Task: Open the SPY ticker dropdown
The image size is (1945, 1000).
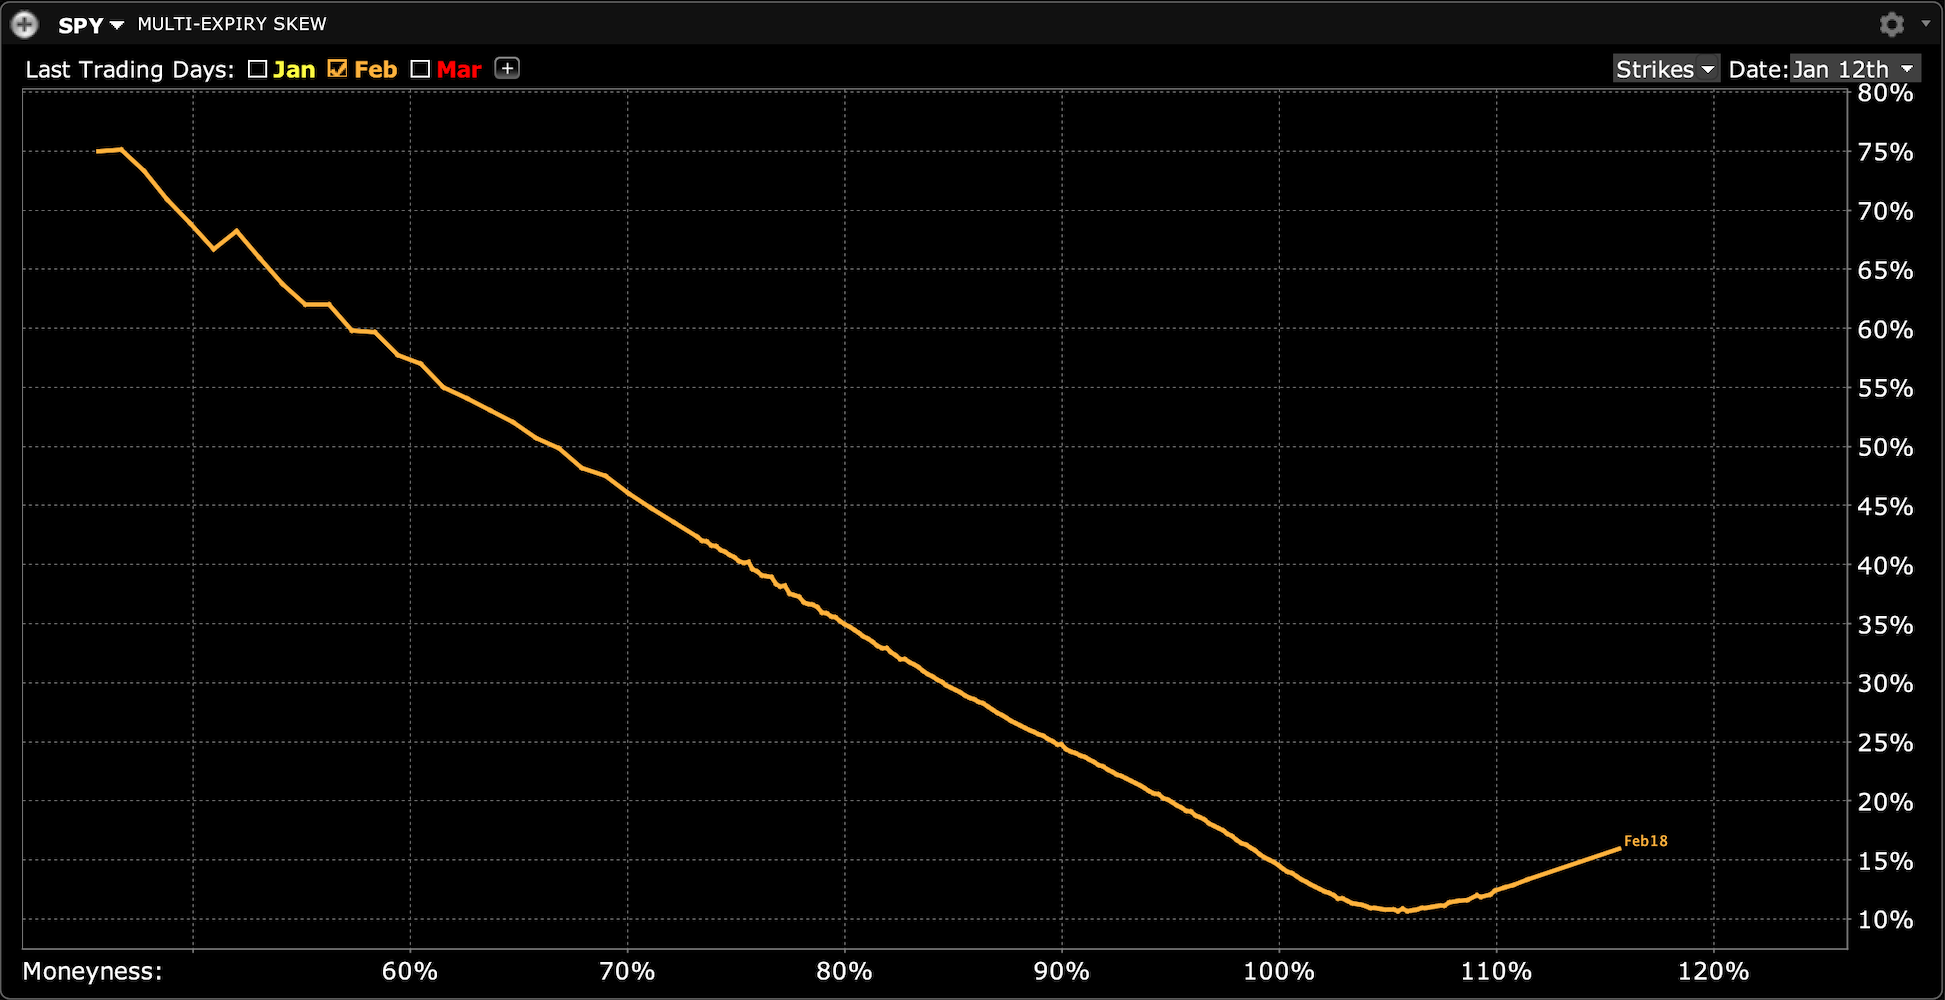Action: pyautogui.click(x=91, y=25)
